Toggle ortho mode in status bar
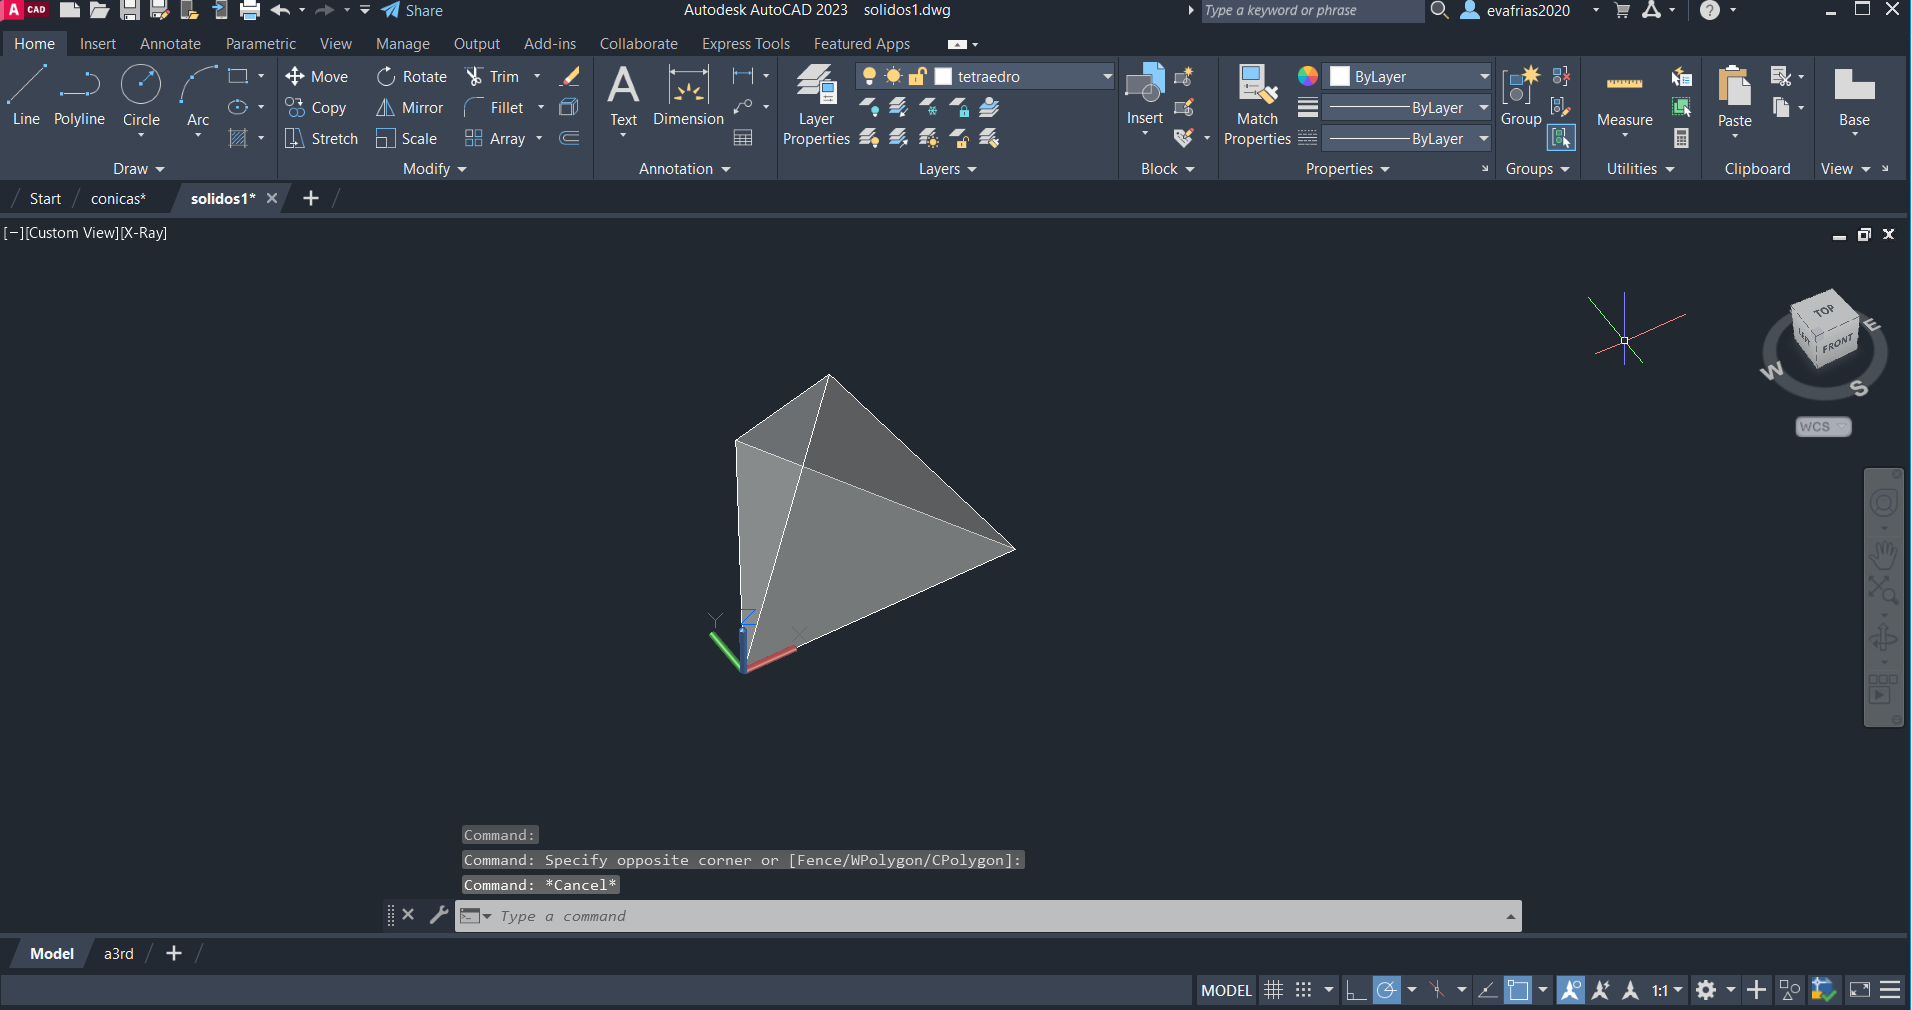 [1356, 990]
